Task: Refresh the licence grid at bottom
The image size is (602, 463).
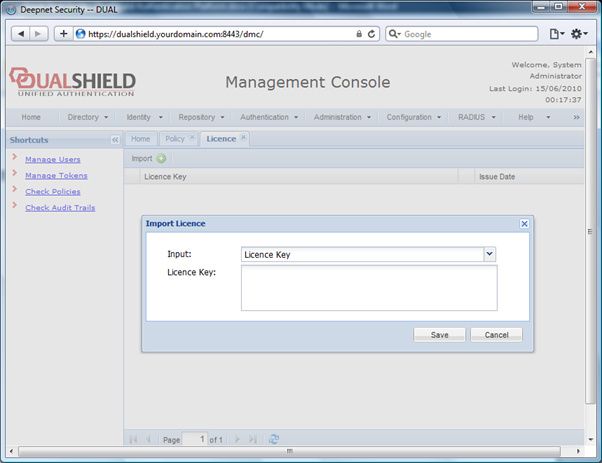Action: coord(274,439)
